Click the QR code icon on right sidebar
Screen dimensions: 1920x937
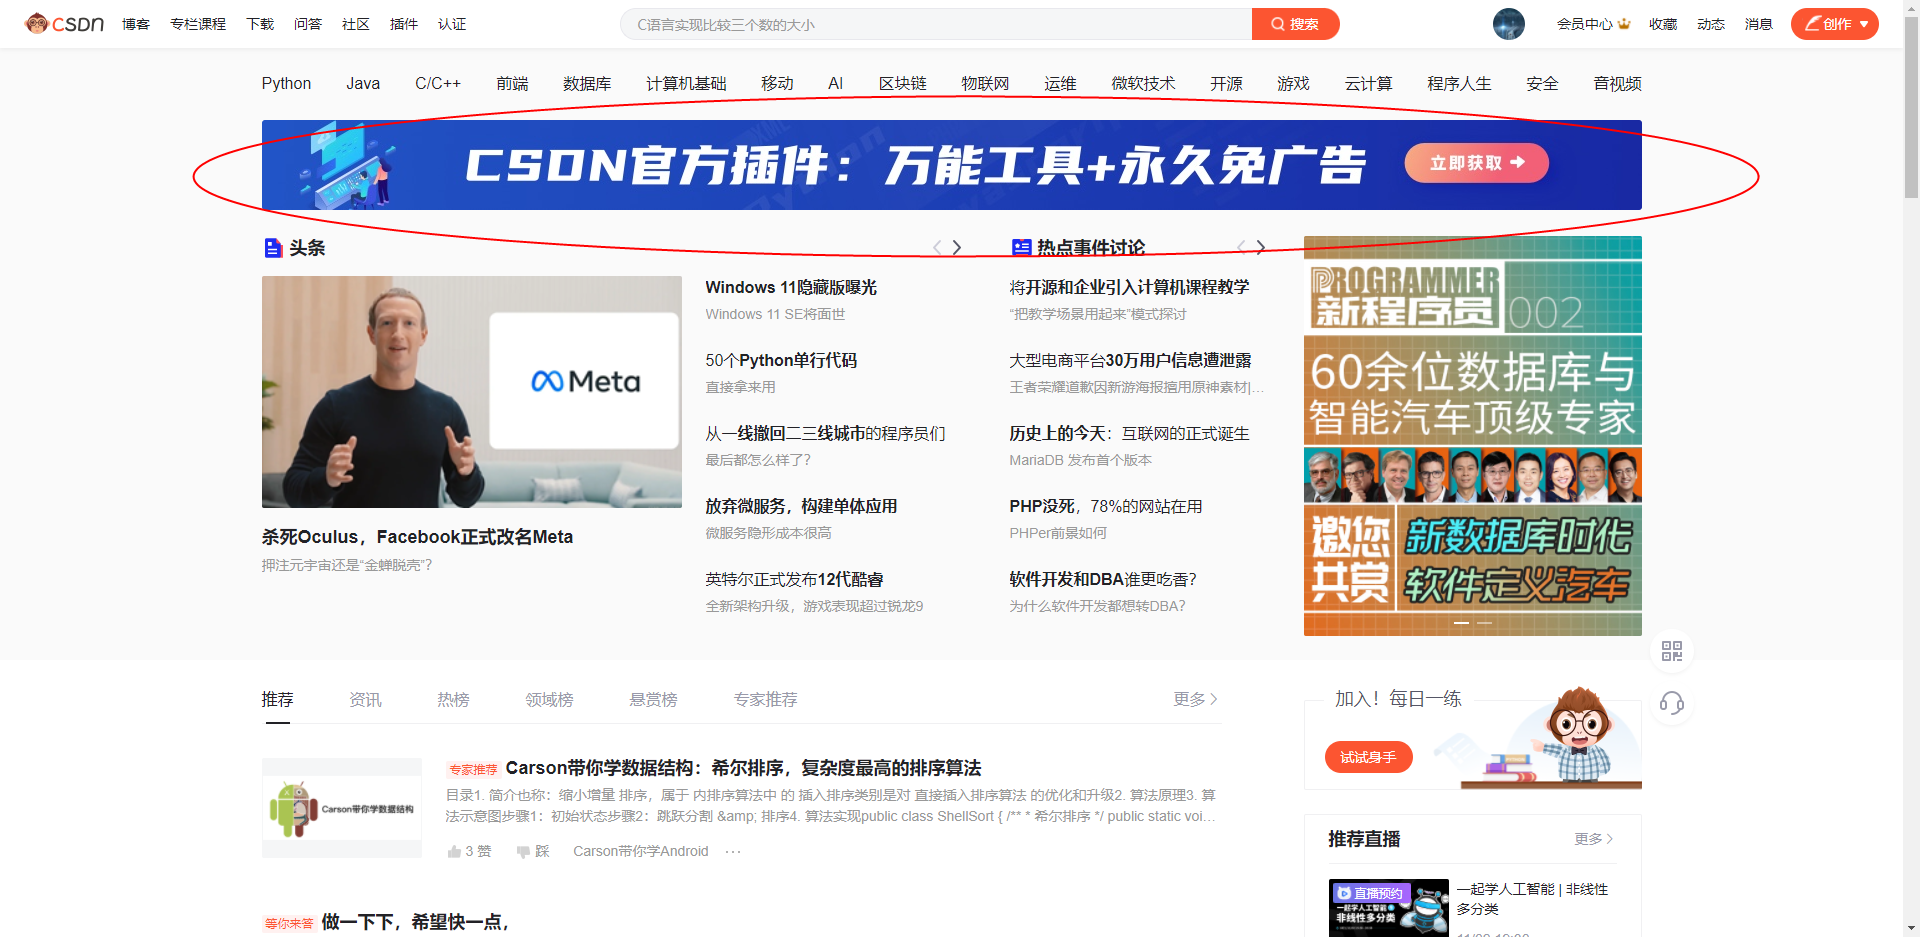[x=1671, y=651]
